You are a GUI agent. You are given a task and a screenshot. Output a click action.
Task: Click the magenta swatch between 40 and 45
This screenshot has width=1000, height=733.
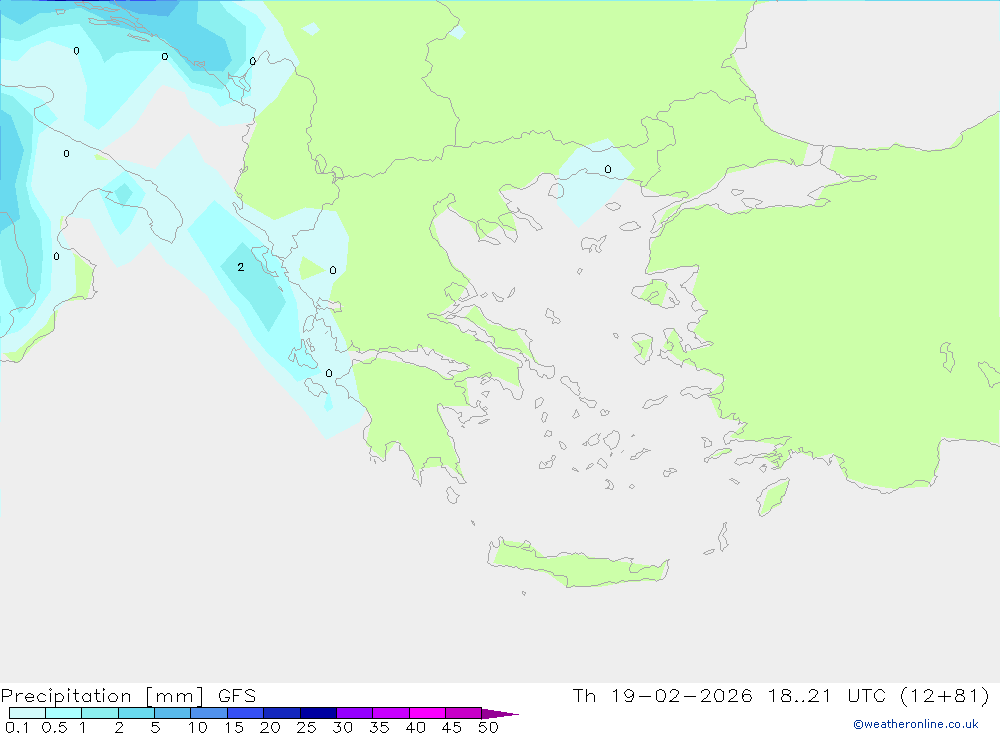[x=427, y=713]
